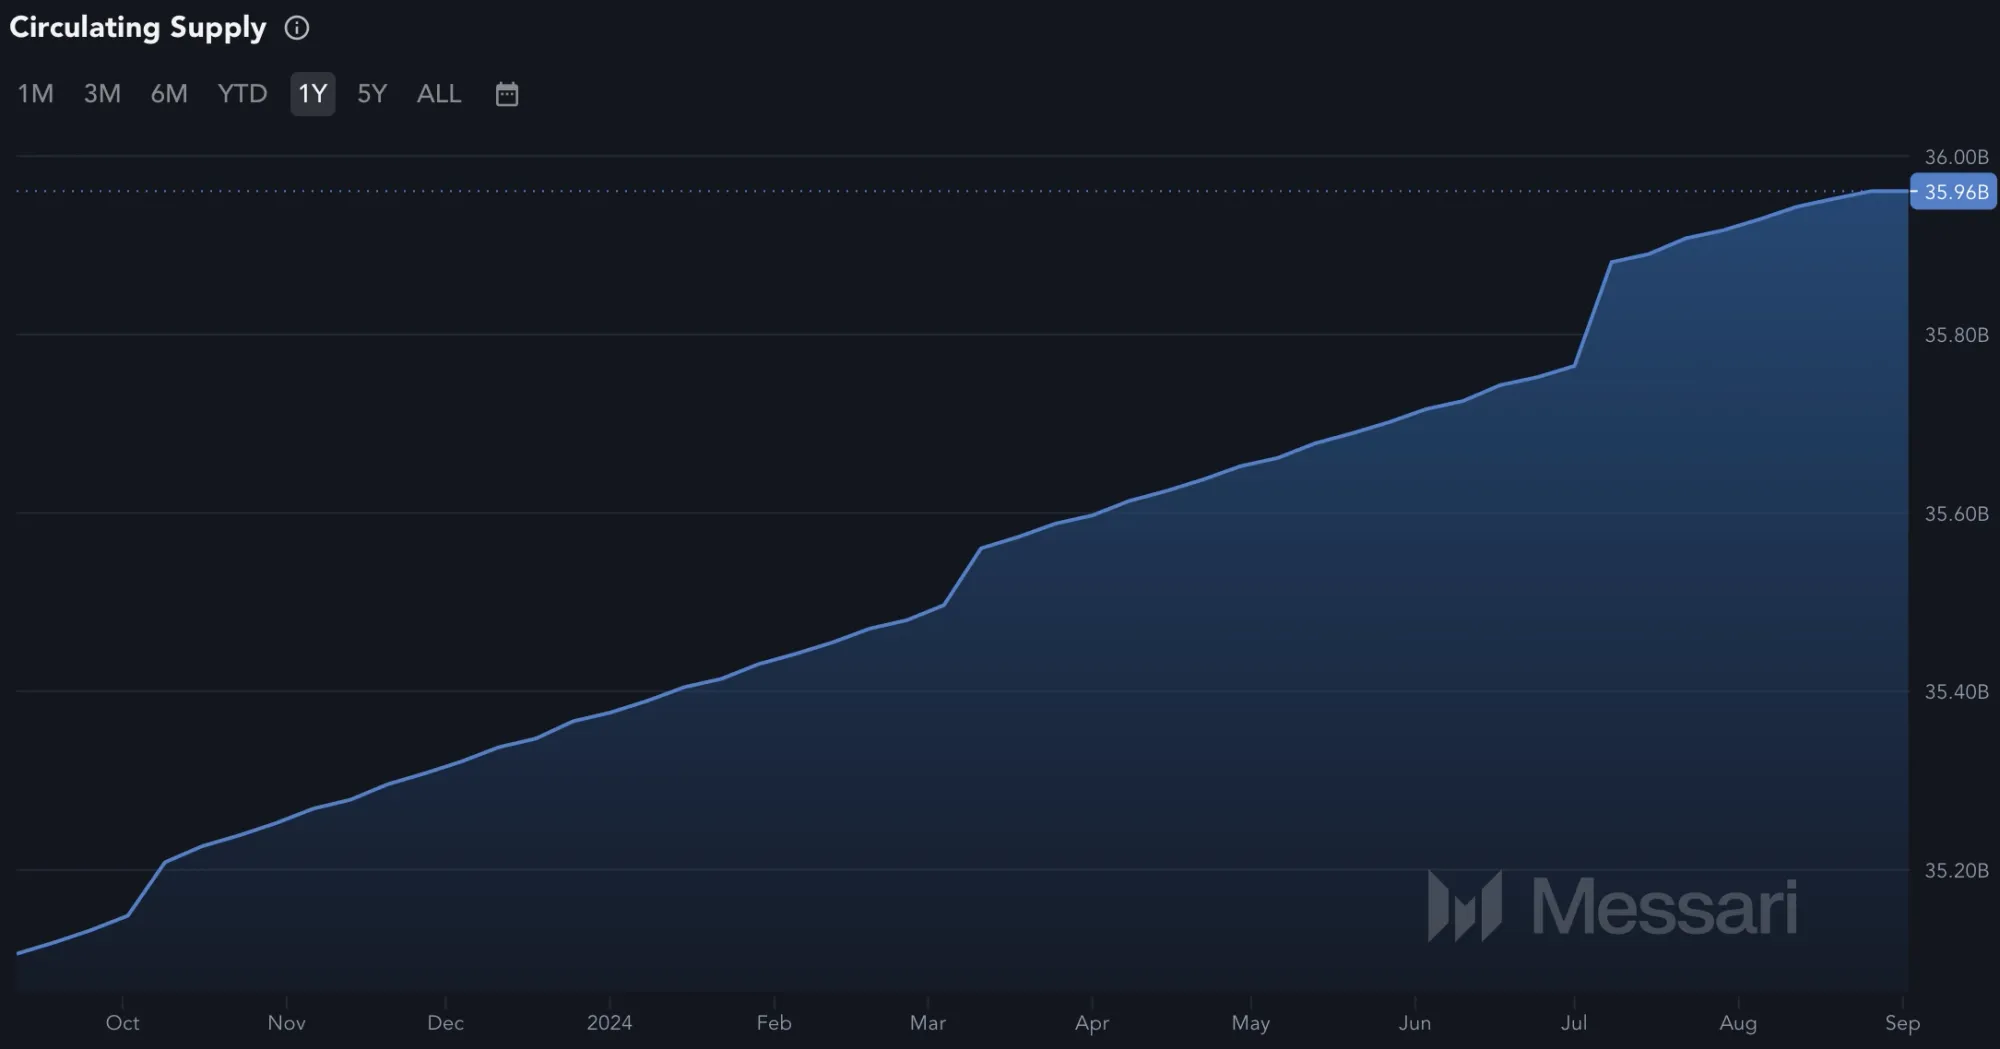Click the 35.40B axis label
The image size is (2000, 1049).
pos(1956,692)
